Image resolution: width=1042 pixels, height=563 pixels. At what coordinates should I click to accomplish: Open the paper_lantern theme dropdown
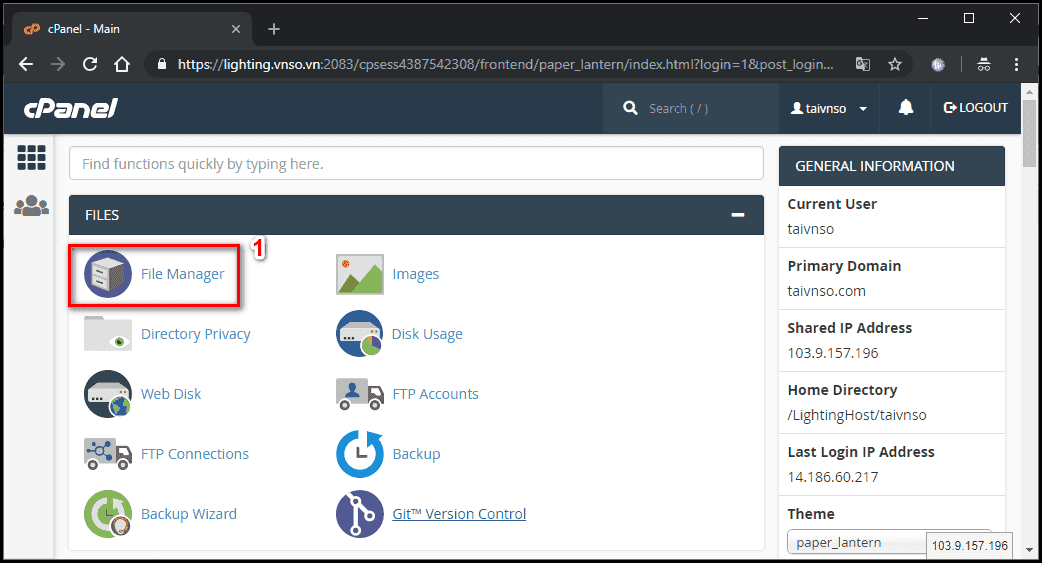(x=889, y=542)
